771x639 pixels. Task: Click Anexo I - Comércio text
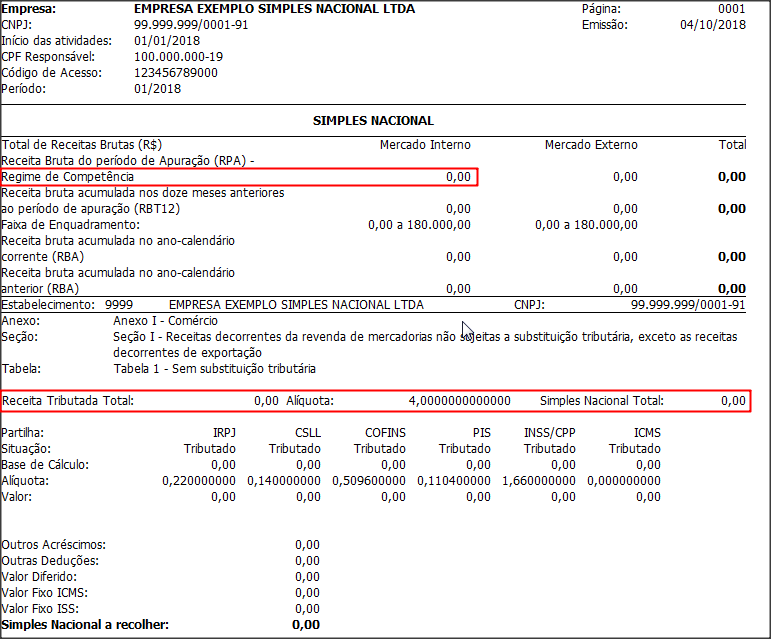pyautogui.click(x=165, y=321)
